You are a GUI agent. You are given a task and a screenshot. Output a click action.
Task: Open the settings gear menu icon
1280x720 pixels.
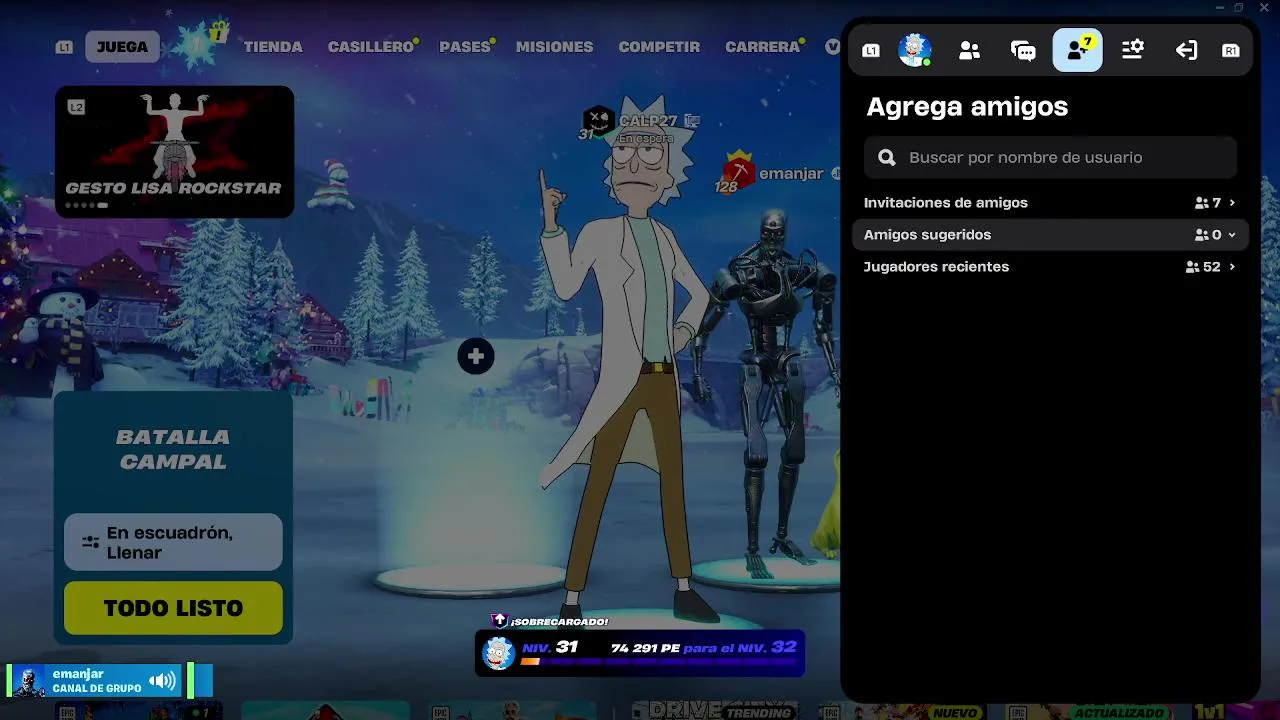point(1132,50)
